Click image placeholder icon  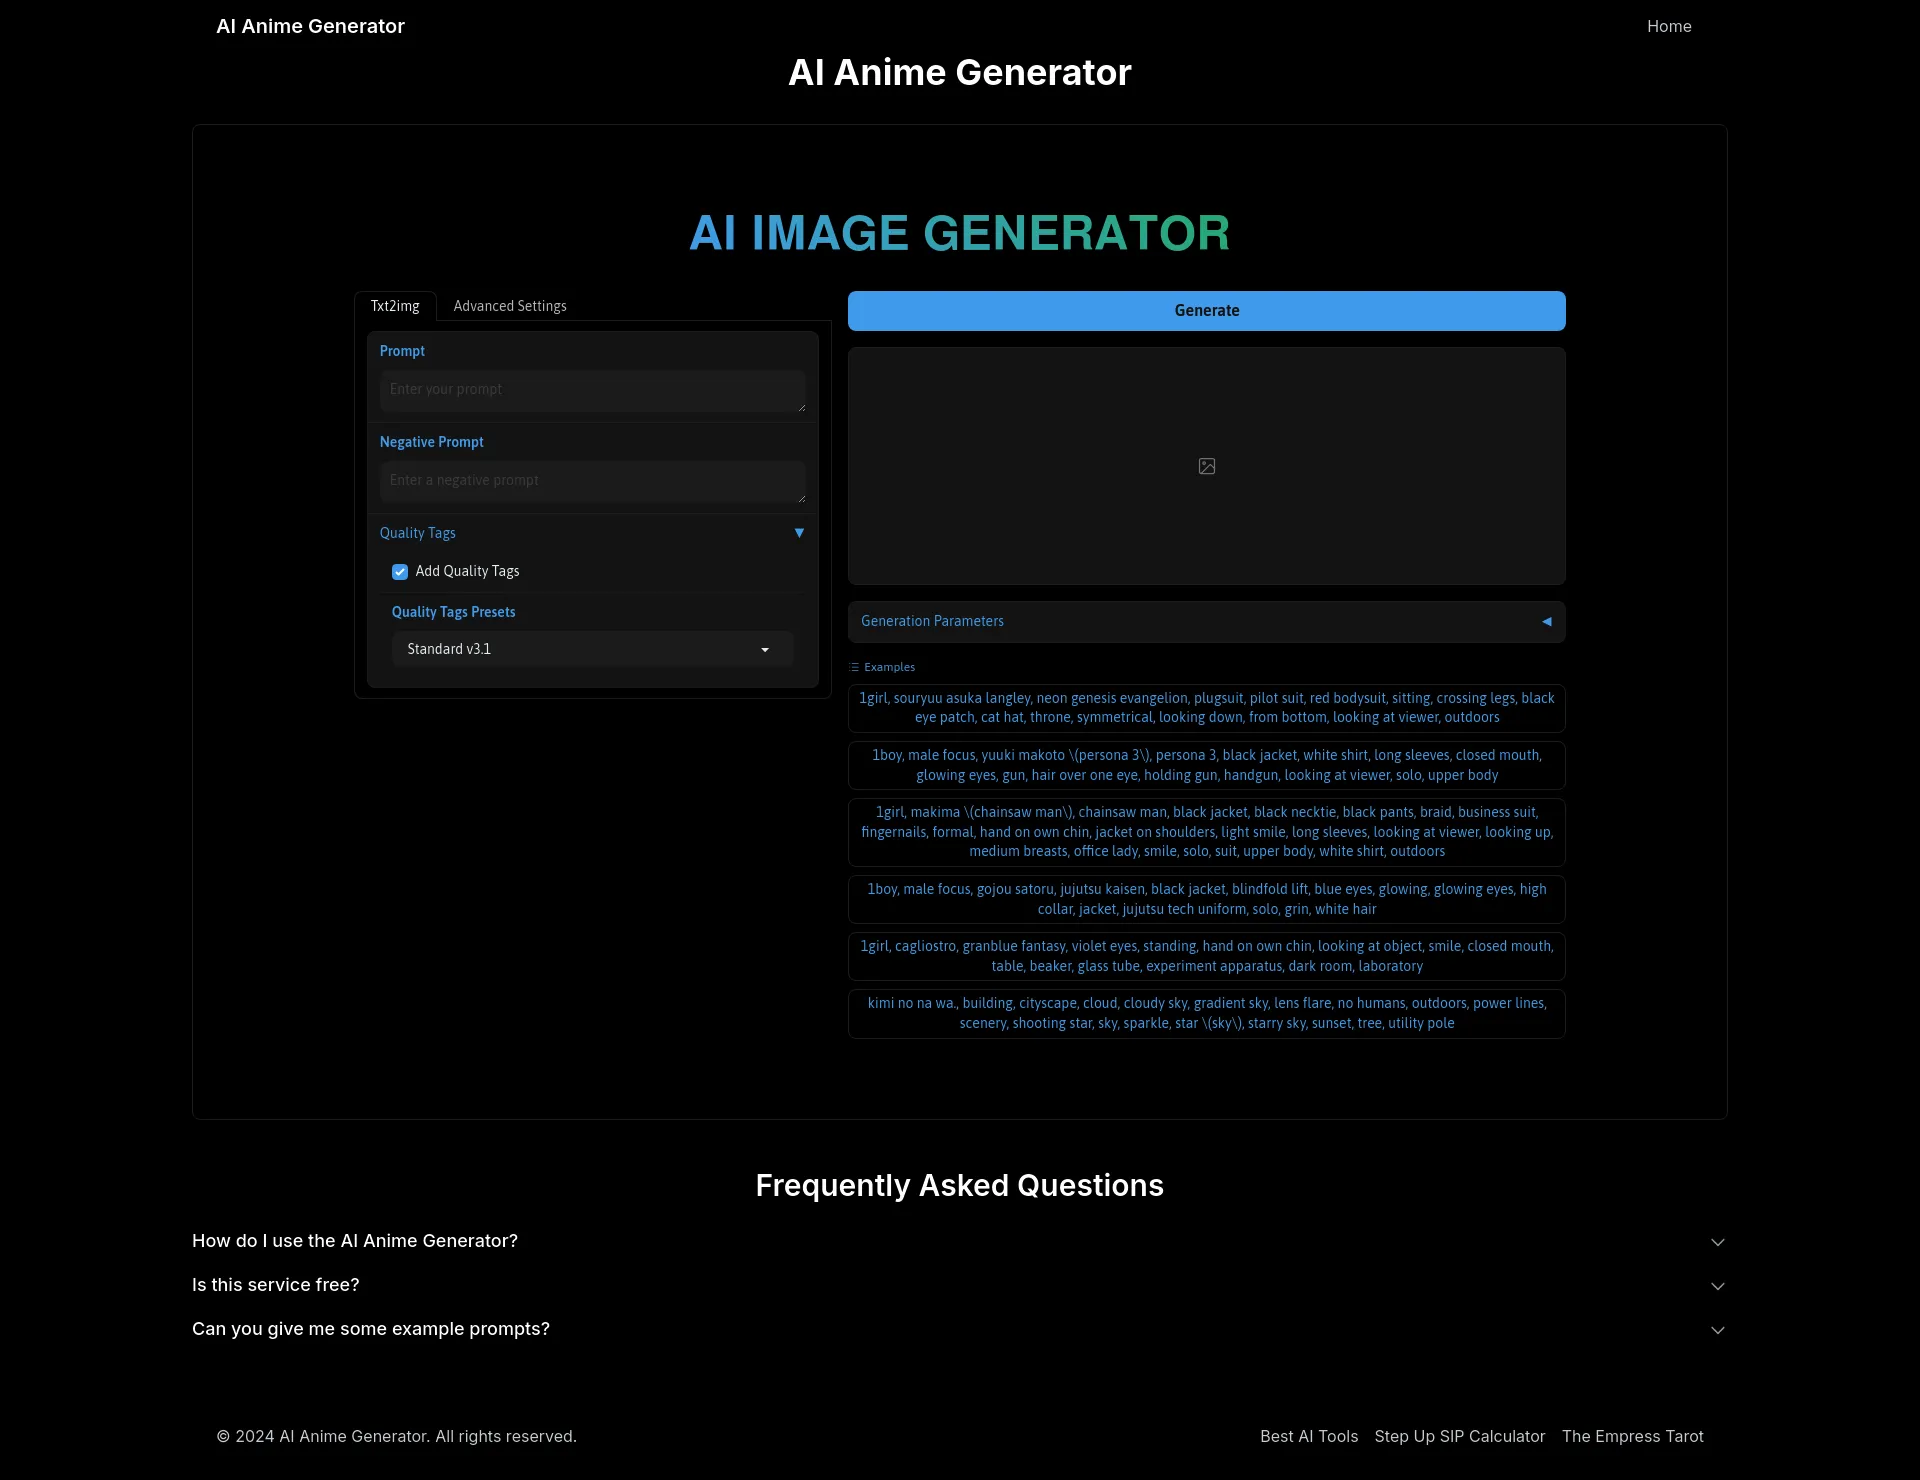(1208, 466)
